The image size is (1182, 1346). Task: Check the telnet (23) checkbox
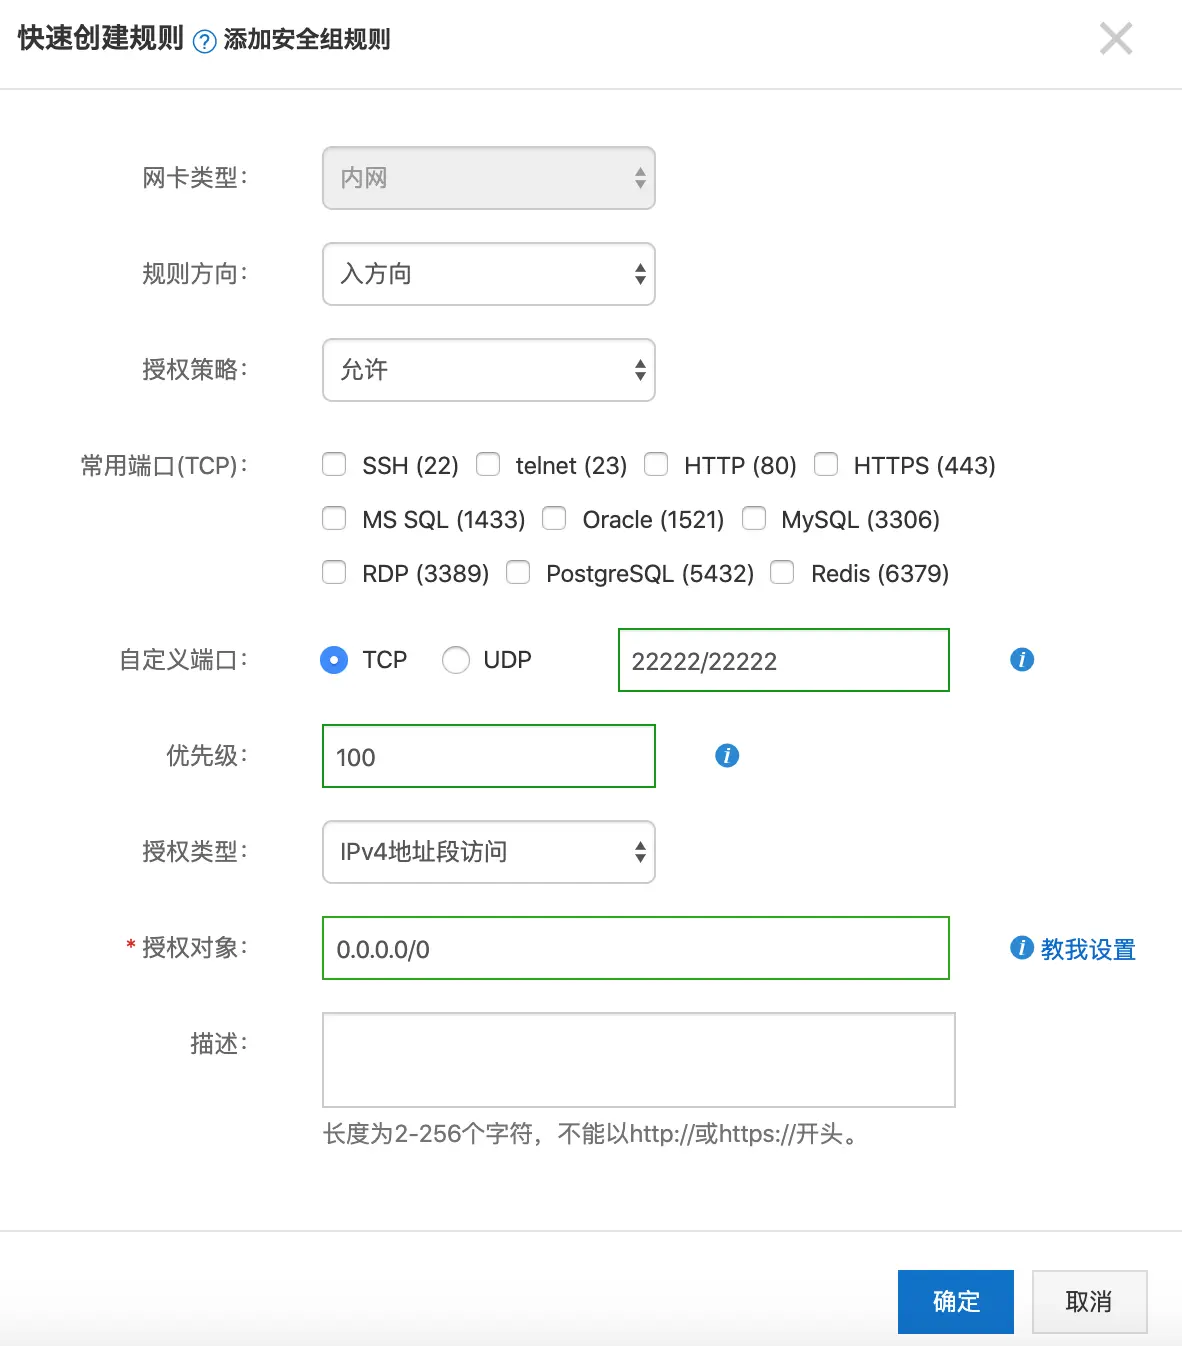488,464
